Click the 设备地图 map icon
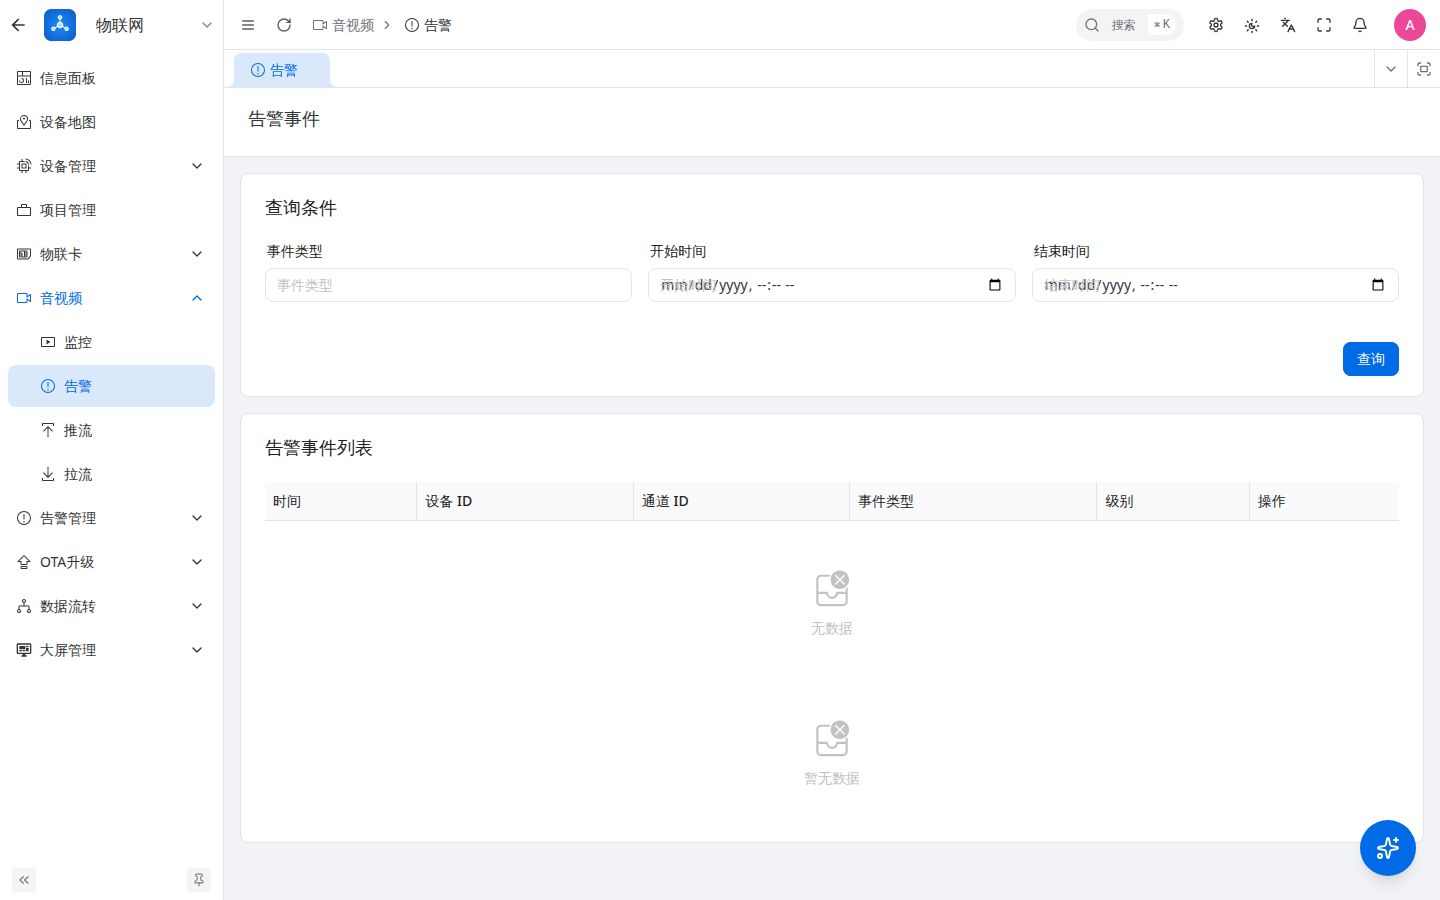Screen dimensions: 1440x900 click(24, 122)
